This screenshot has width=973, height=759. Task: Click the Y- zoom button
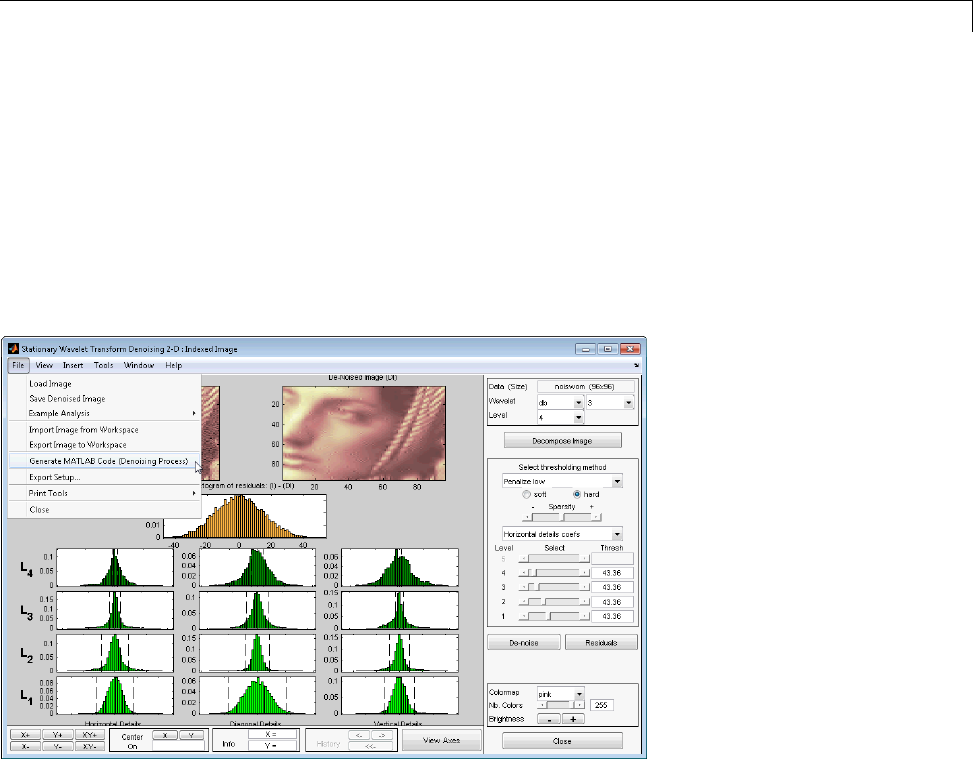point(58,747)
